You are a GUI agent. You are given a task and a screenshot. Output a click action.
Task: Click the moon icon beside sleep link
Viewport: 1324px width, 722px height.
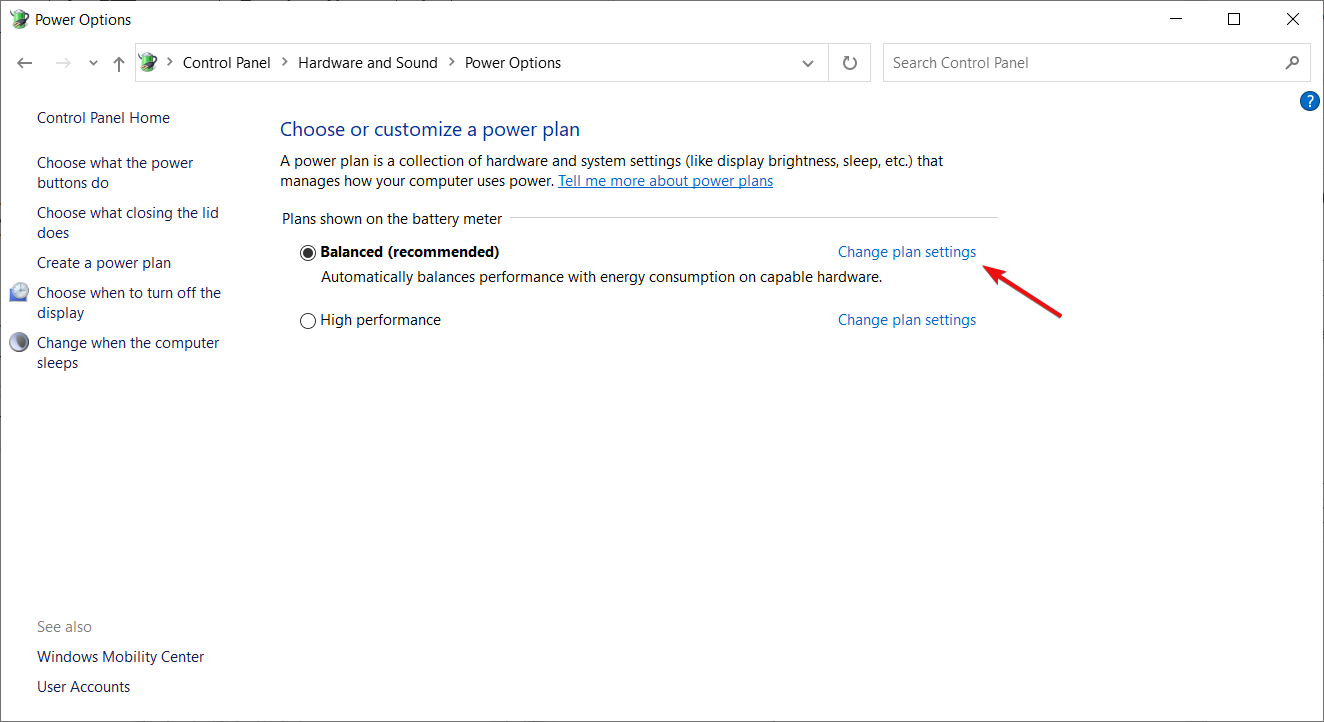pyautogui.click(x=20, y=343)
